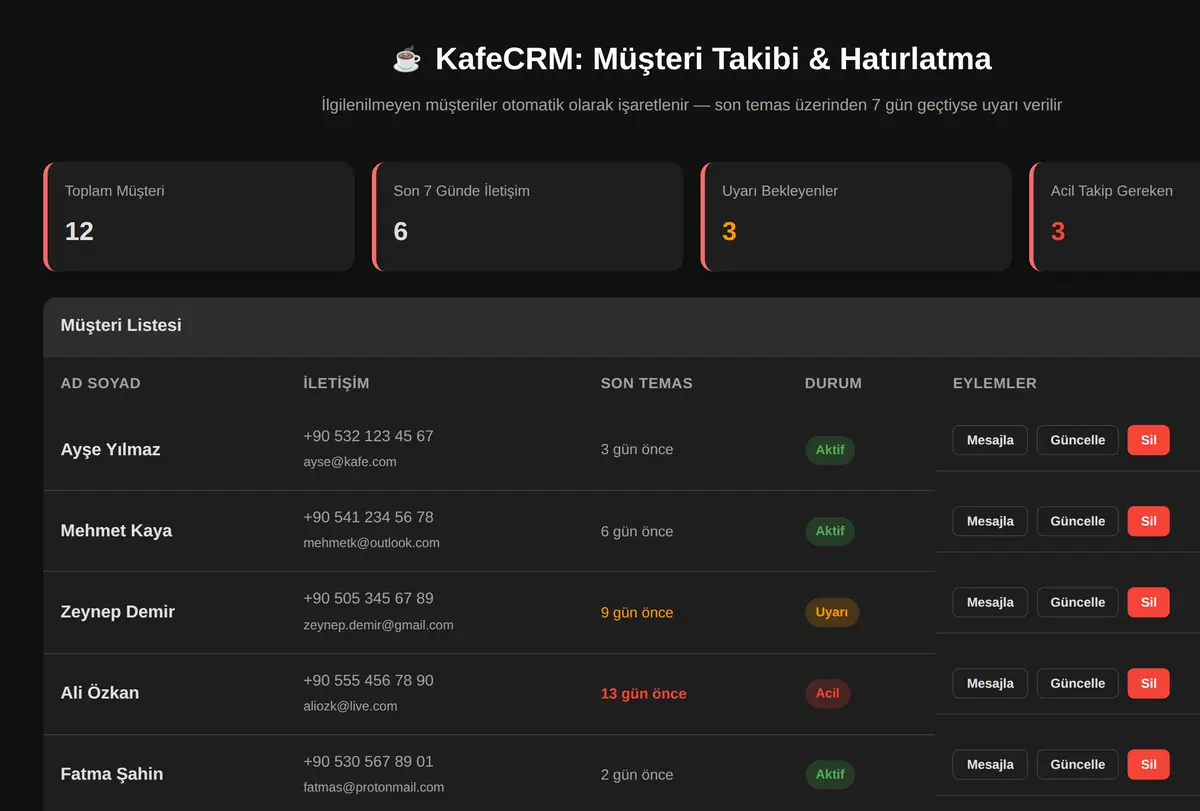This screenshot has height=811, width=1200.
Task: Click the AD SOYAD column header
Action: coord(101,383)
